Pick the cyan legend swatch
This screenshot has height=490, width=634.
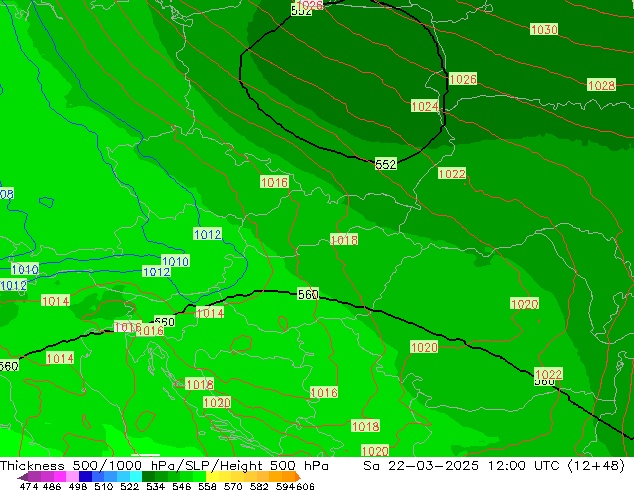(x=136, y=477)
